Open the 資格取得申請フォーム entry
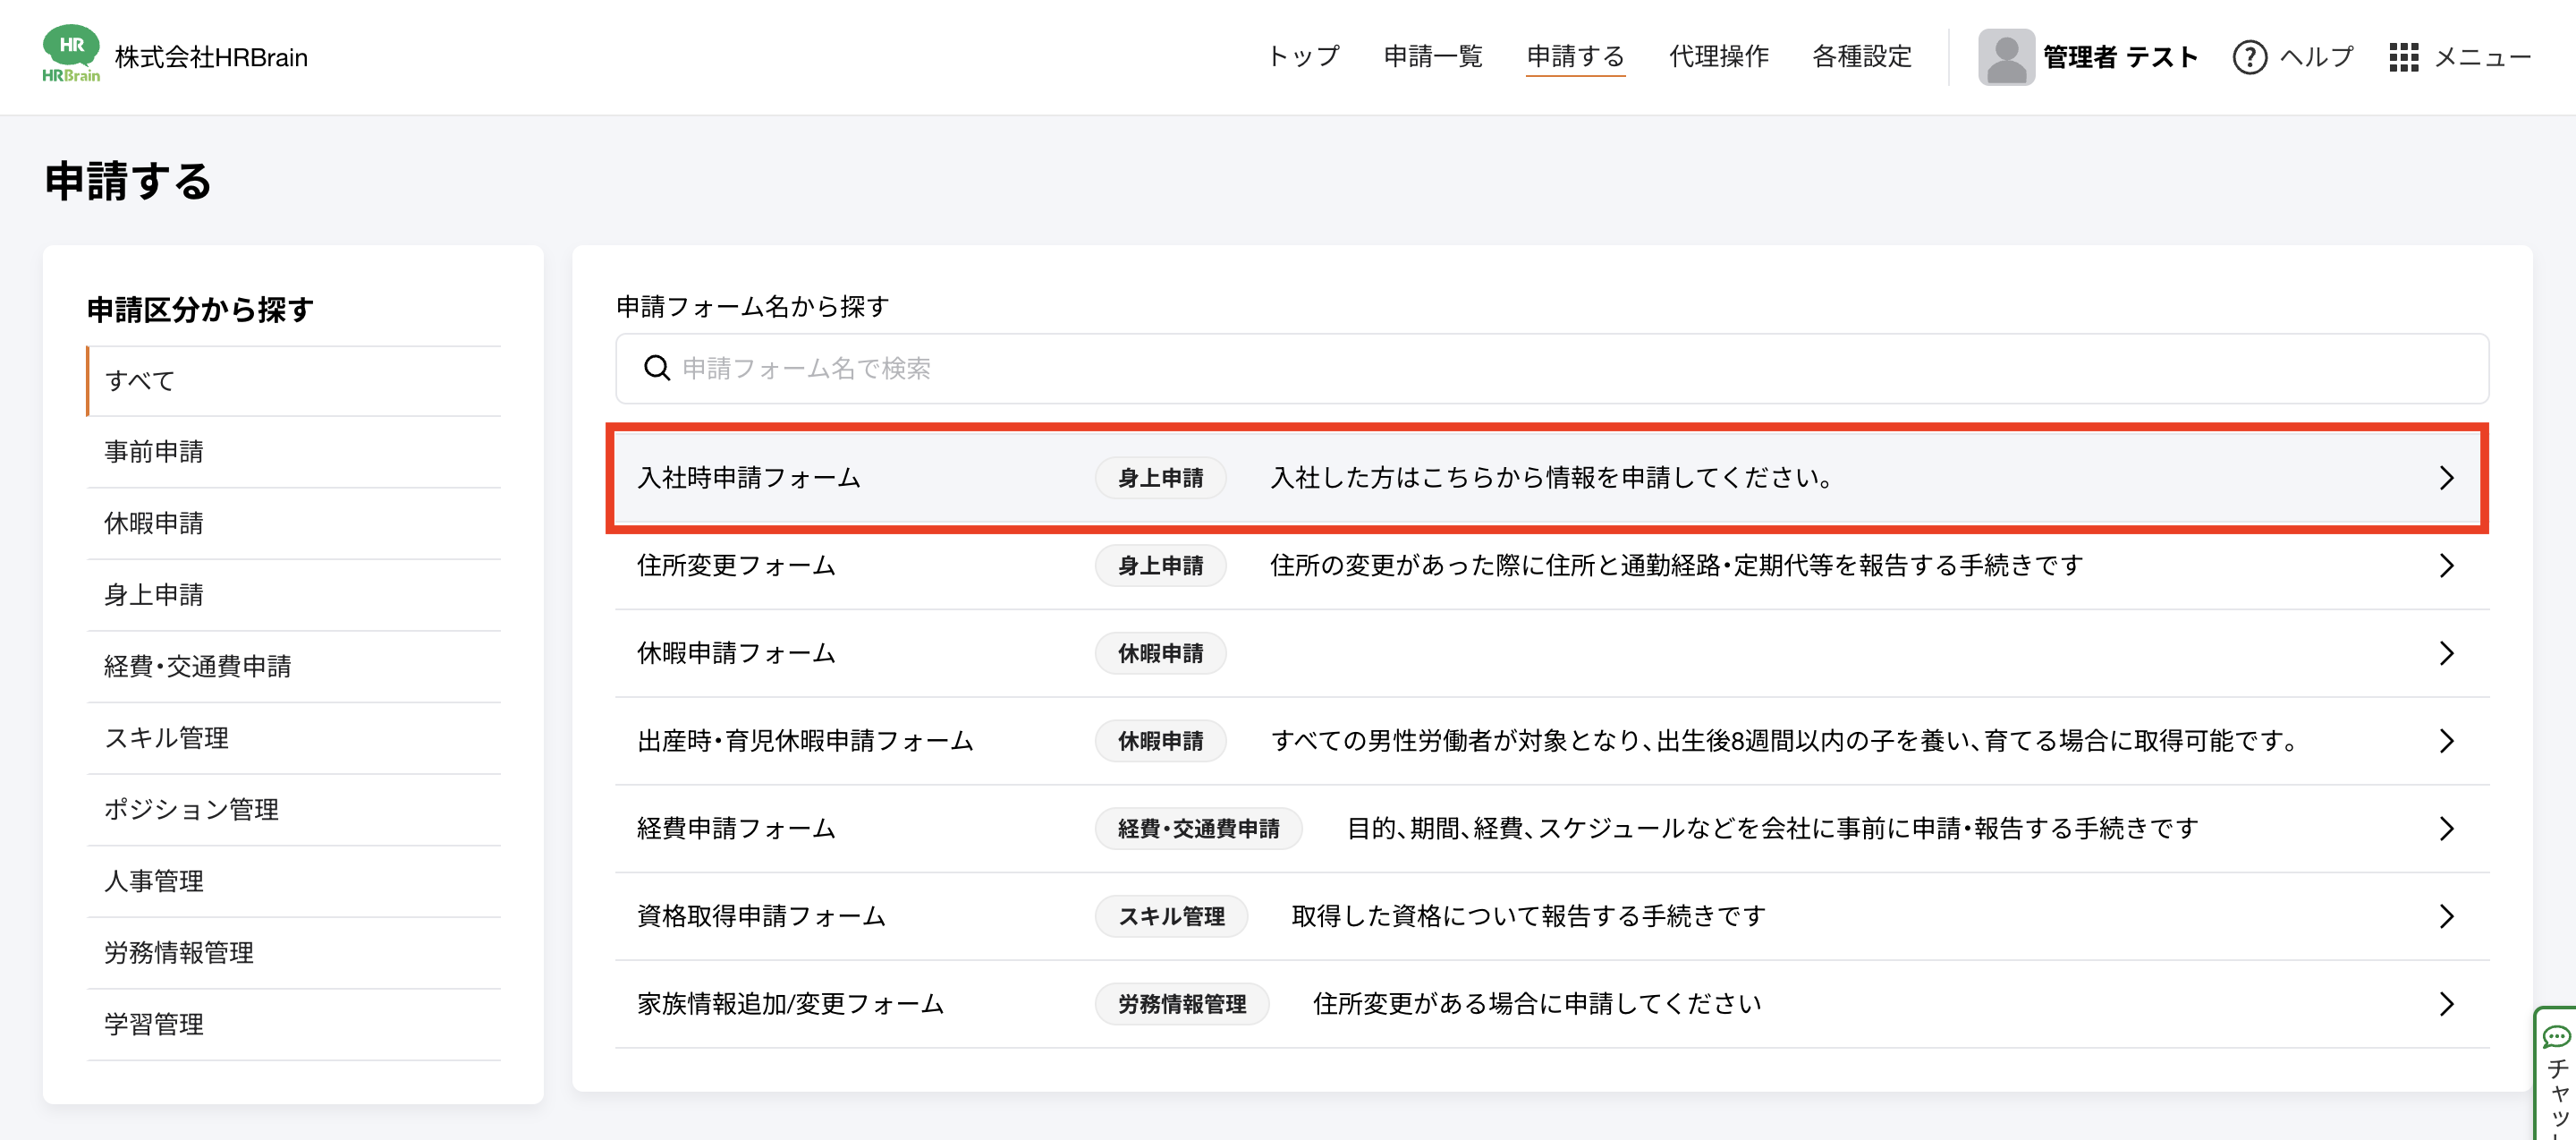Screen dimensions: 2576x1140 pyautogui.click(x=761, y=916)
